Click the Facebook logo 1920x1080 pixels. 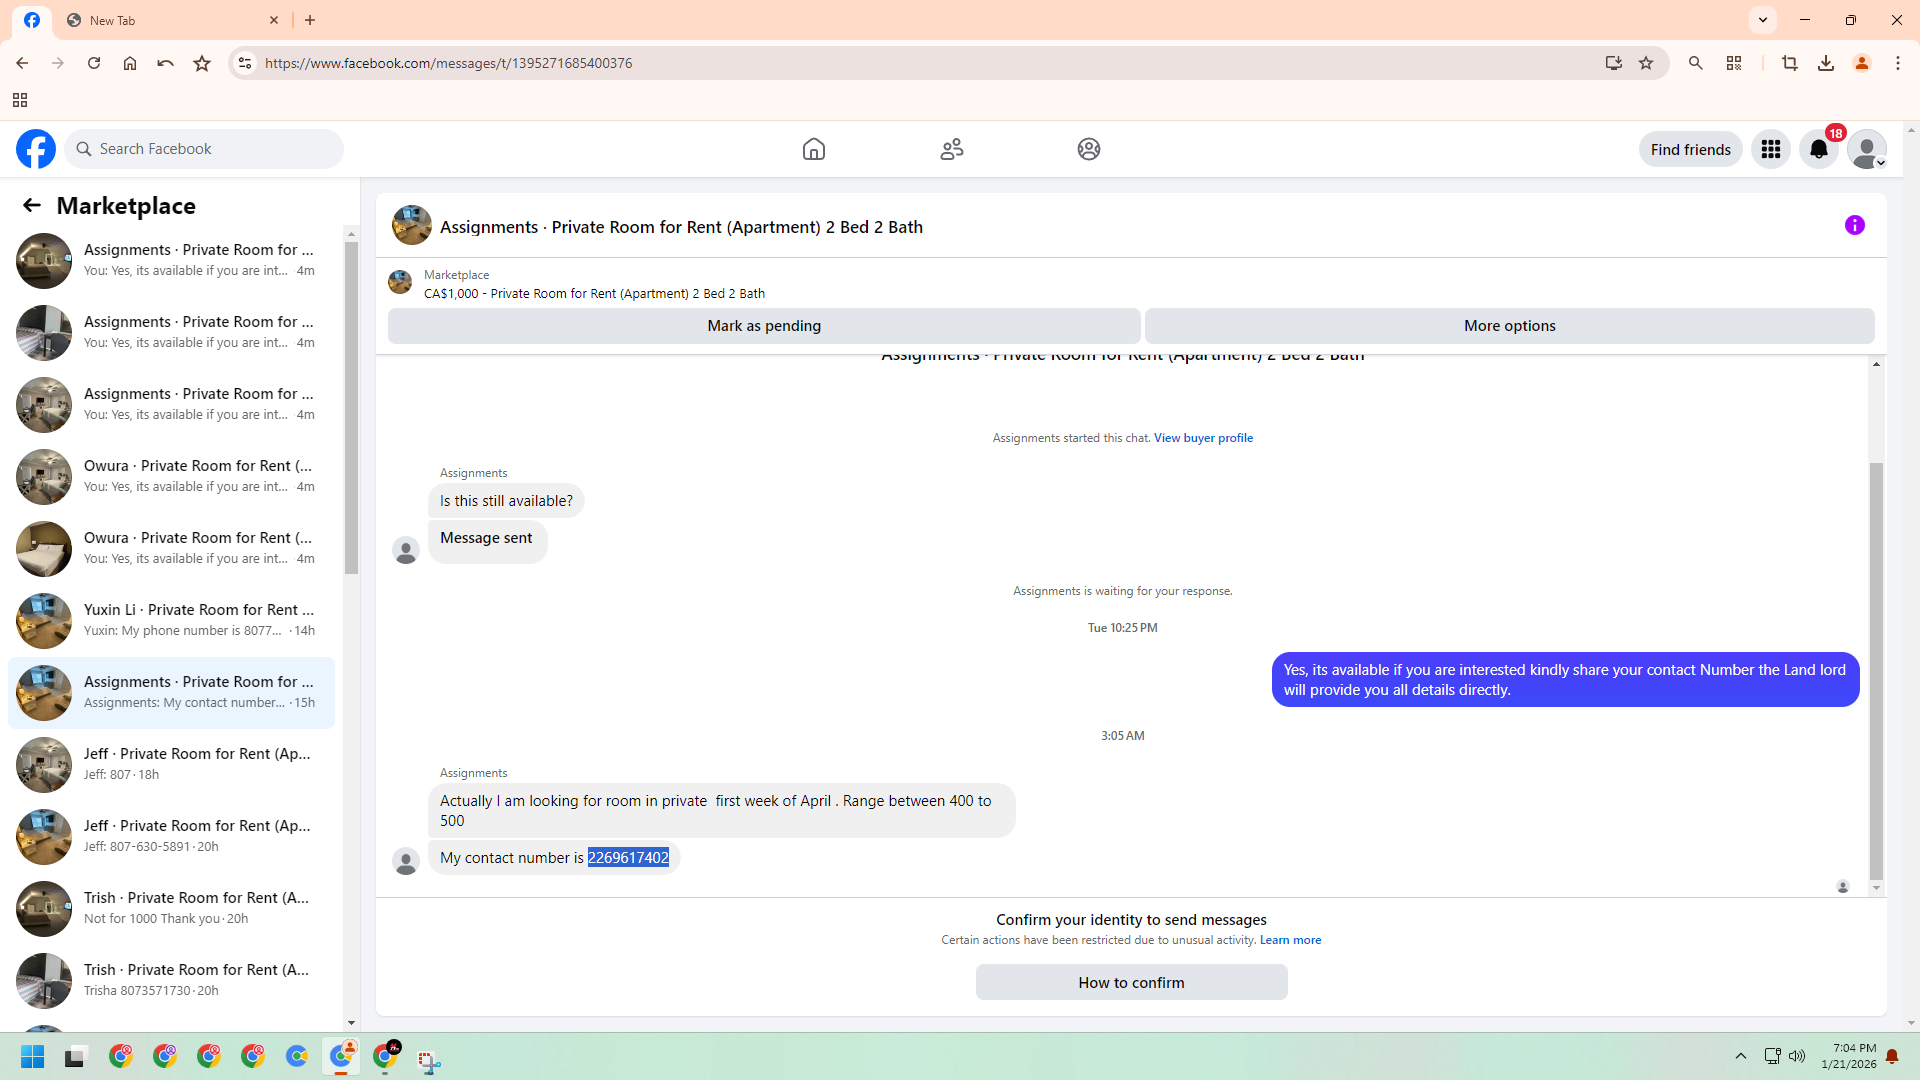tap(36, 149)
